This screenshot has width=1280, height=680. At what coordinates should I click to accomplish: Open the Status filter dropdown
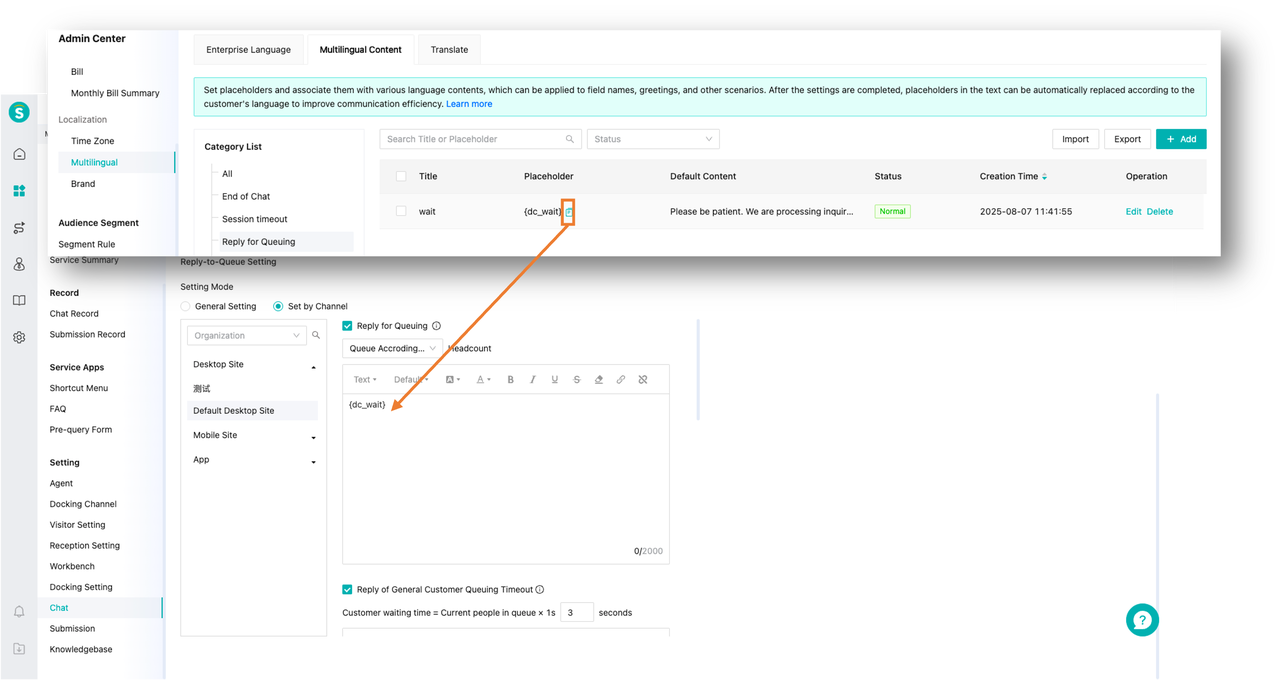pos(653,139)
